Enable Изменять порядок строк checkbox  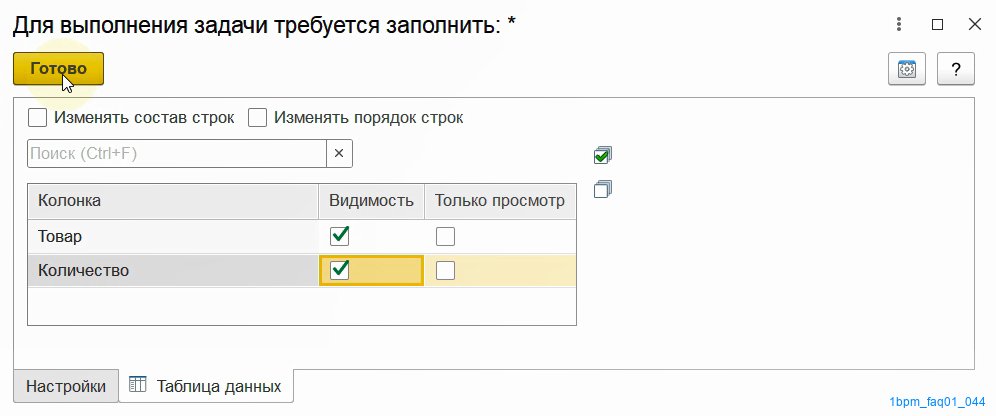[257, 117]
